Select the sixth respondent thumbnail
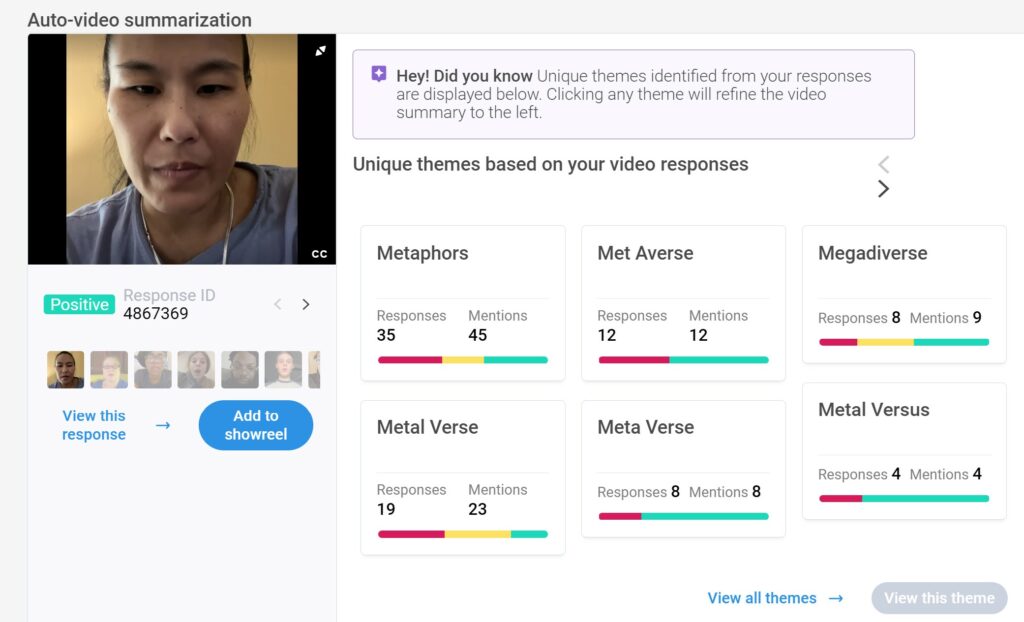 (283, 370)
